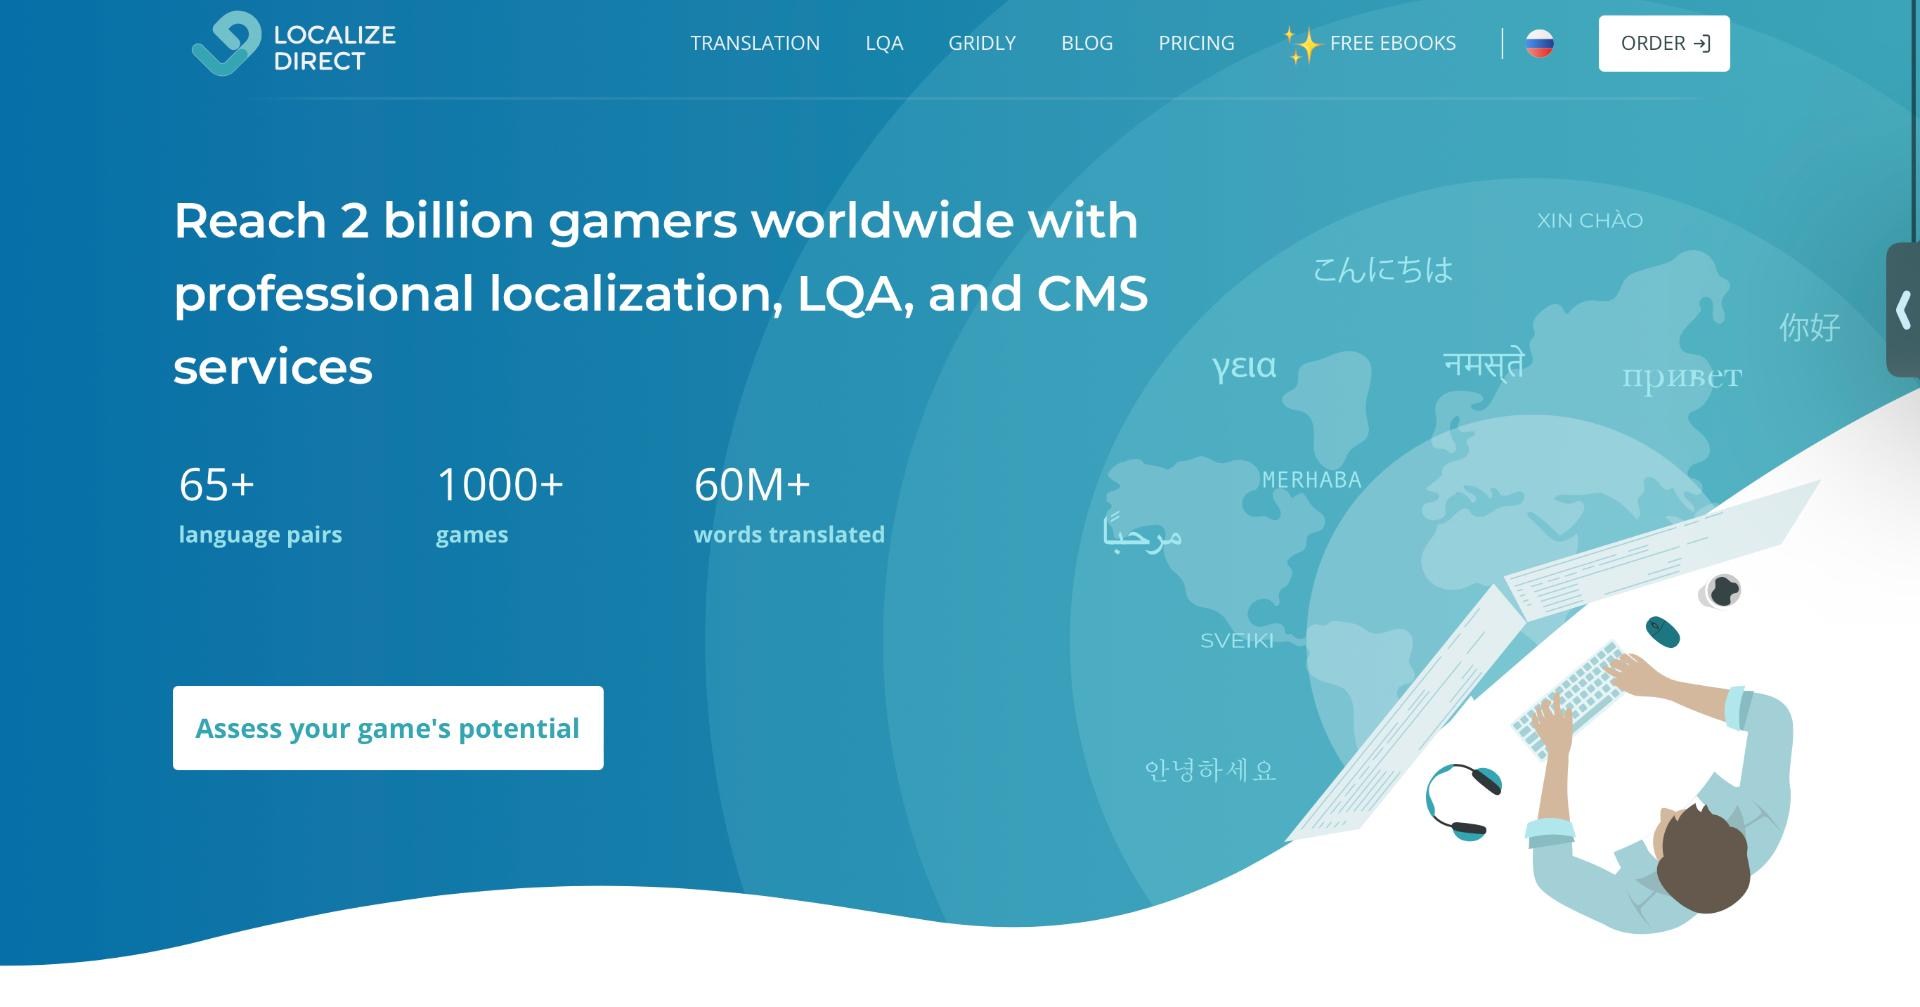The image size is (1920, 1007).
Task: Click the MERHABA greeting text
Action: (1312, 480)
